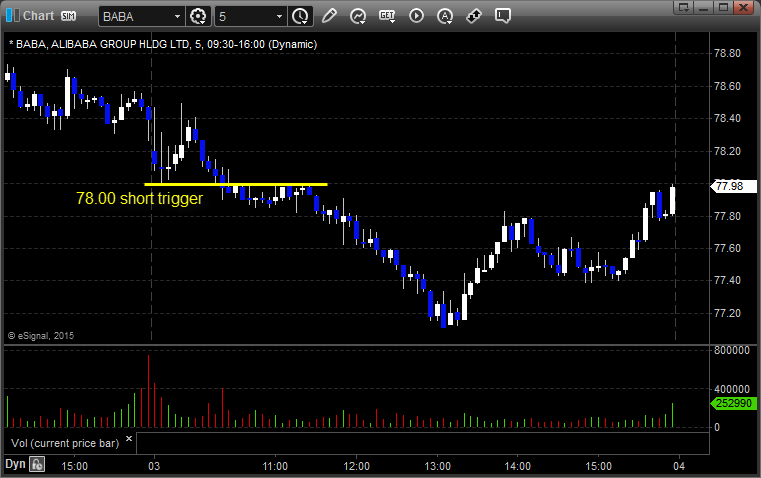Image resolution: width=761 pixels, height=478 pixels.
Task: Click the Chart window title text
Action: [x=38, y=16]
